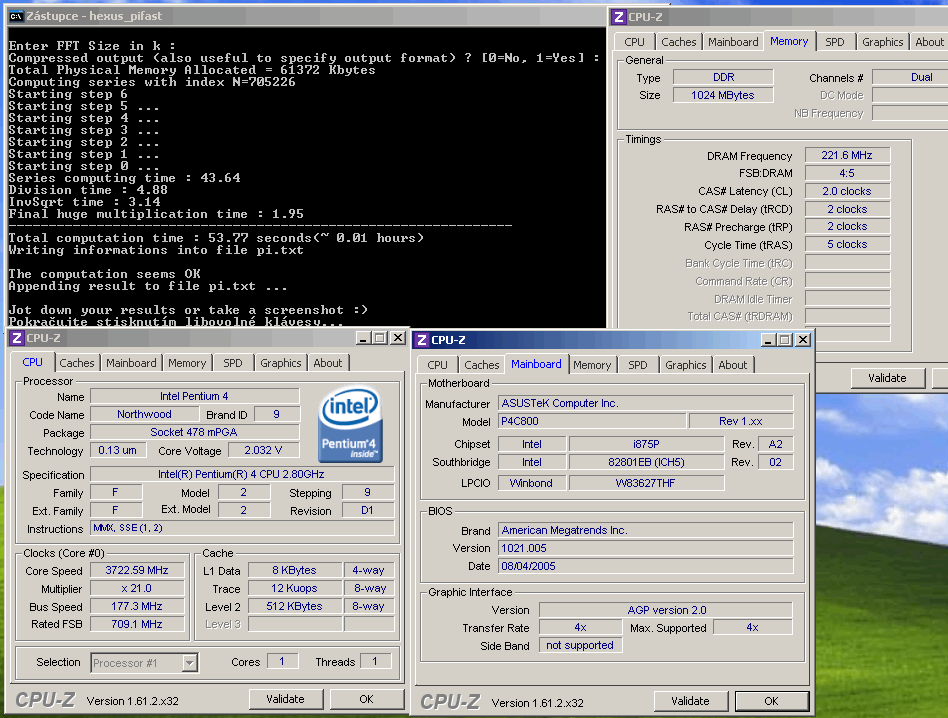Switch to Caches tab in Mainboard window
The width and height of the screenshot is (948, 718).
pyautogui.click(x=481, y=364)
